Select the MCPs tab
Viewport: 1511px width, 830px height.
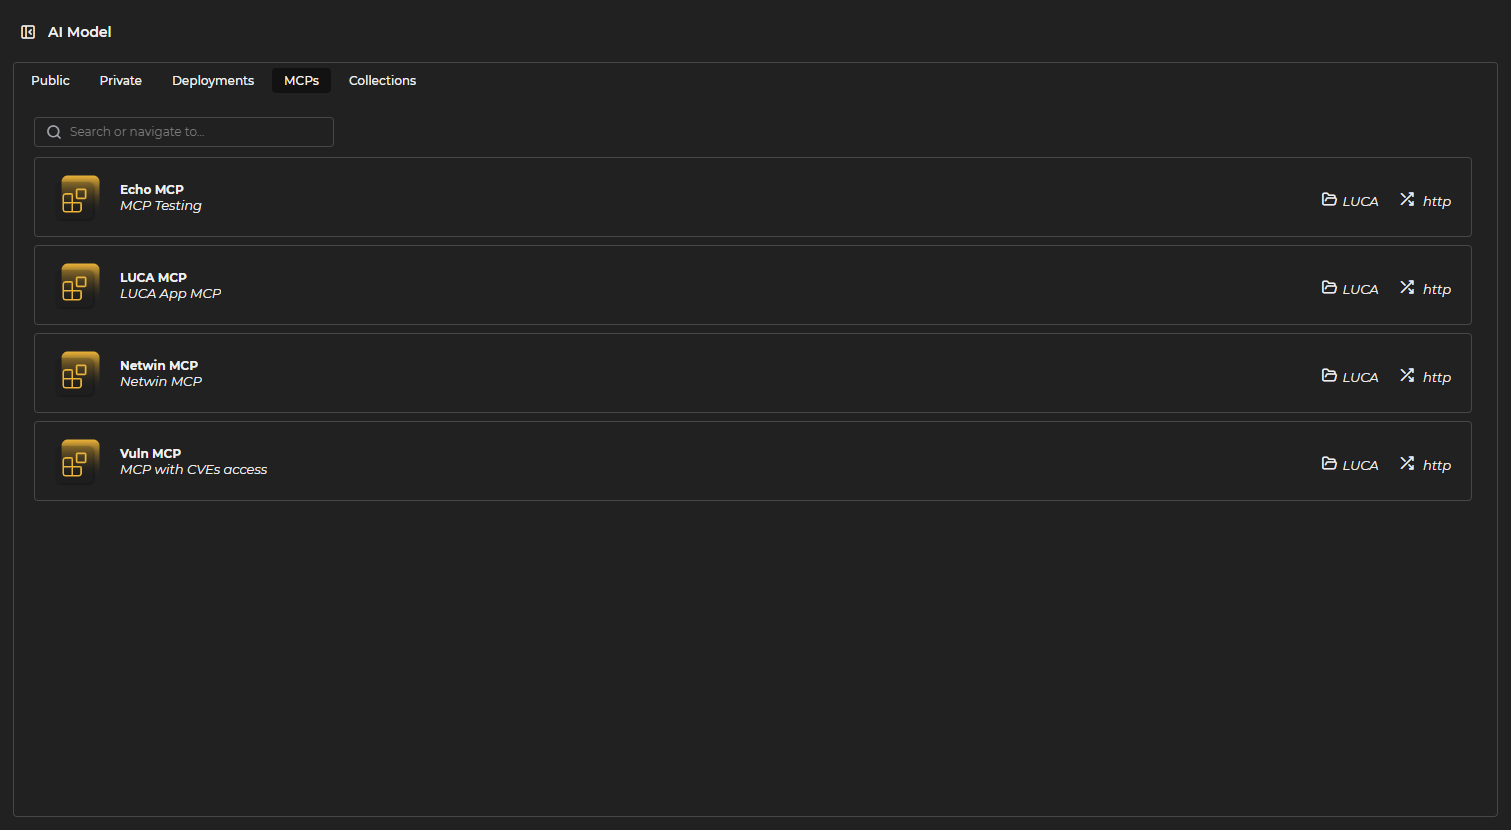tap(301, 80)
